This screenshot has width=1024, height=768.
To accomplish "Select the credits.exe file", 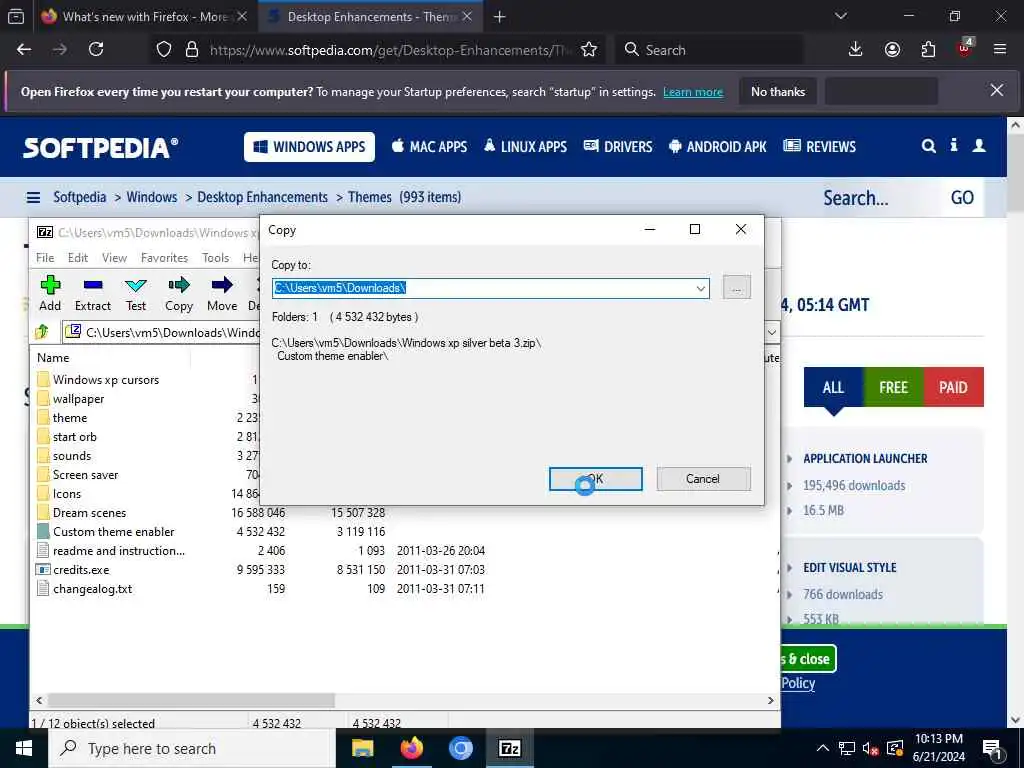I will (x=73, y=569).
